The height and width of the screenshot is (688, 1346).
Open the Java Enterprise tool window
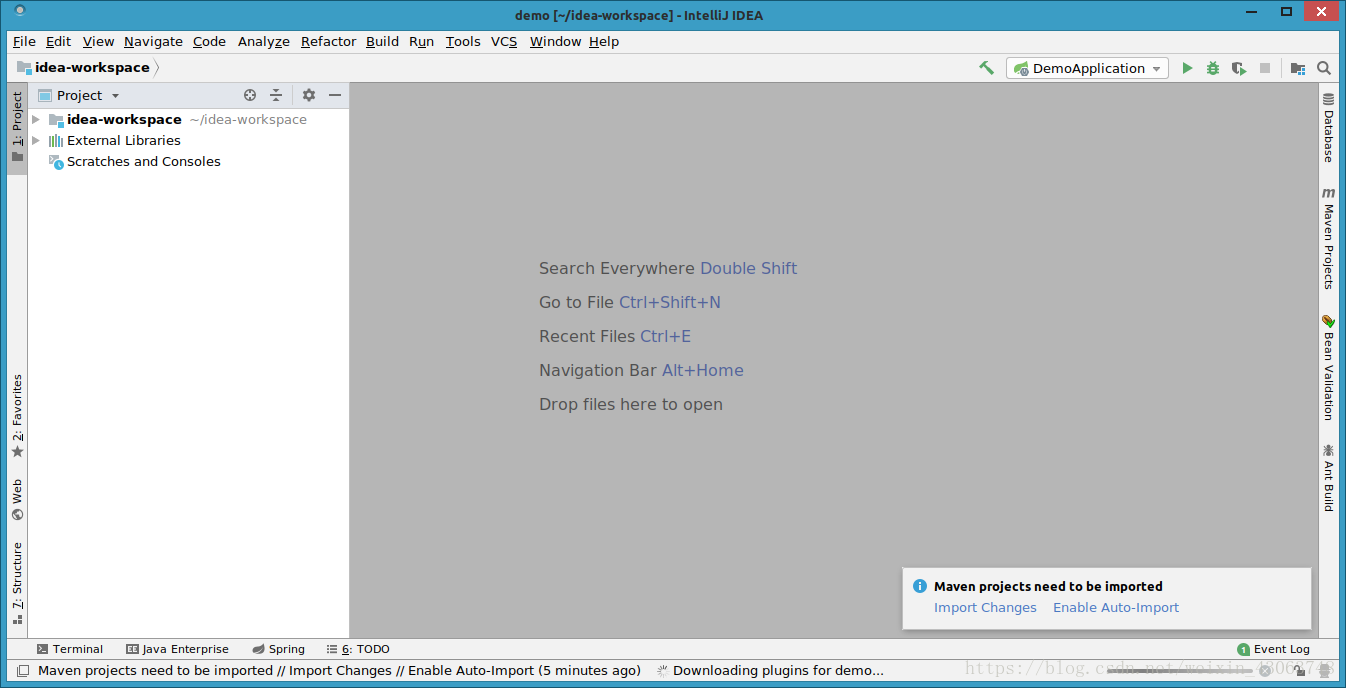point(177,649)
